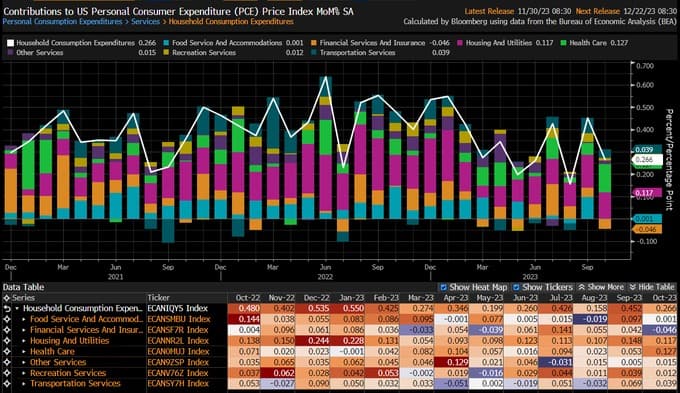Click the crosshair icon in the Series header

(x=7, y=298)
